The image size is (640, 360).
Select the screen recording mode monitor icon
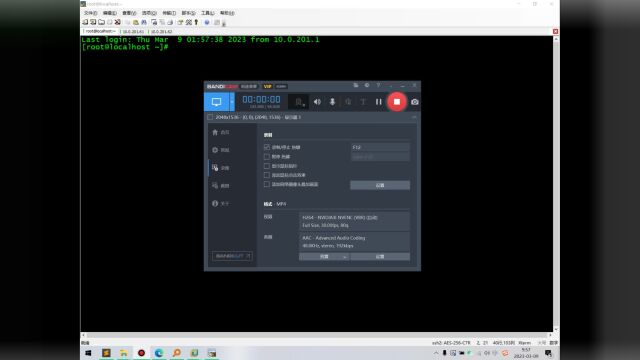(x=216, y=102)
